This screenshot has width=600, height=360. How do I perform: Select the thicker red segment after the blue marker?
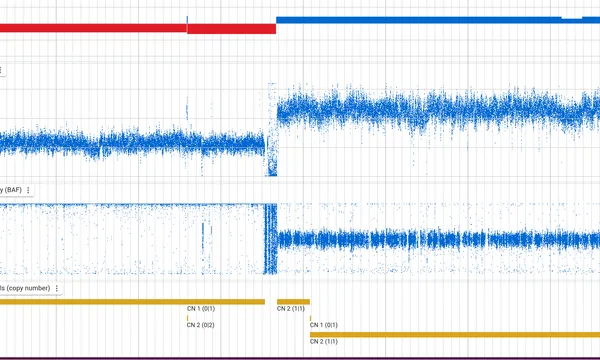point(232,29)
